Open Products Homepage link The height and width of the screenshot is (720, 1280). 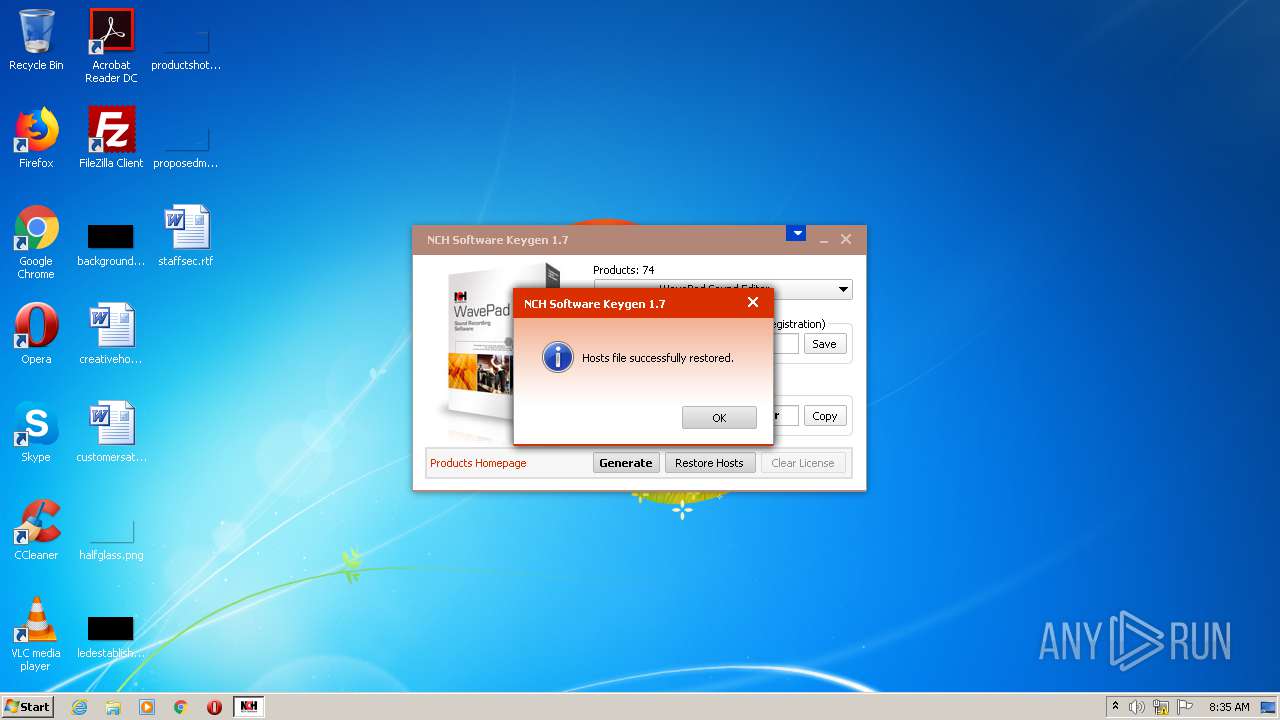(478, 463)
